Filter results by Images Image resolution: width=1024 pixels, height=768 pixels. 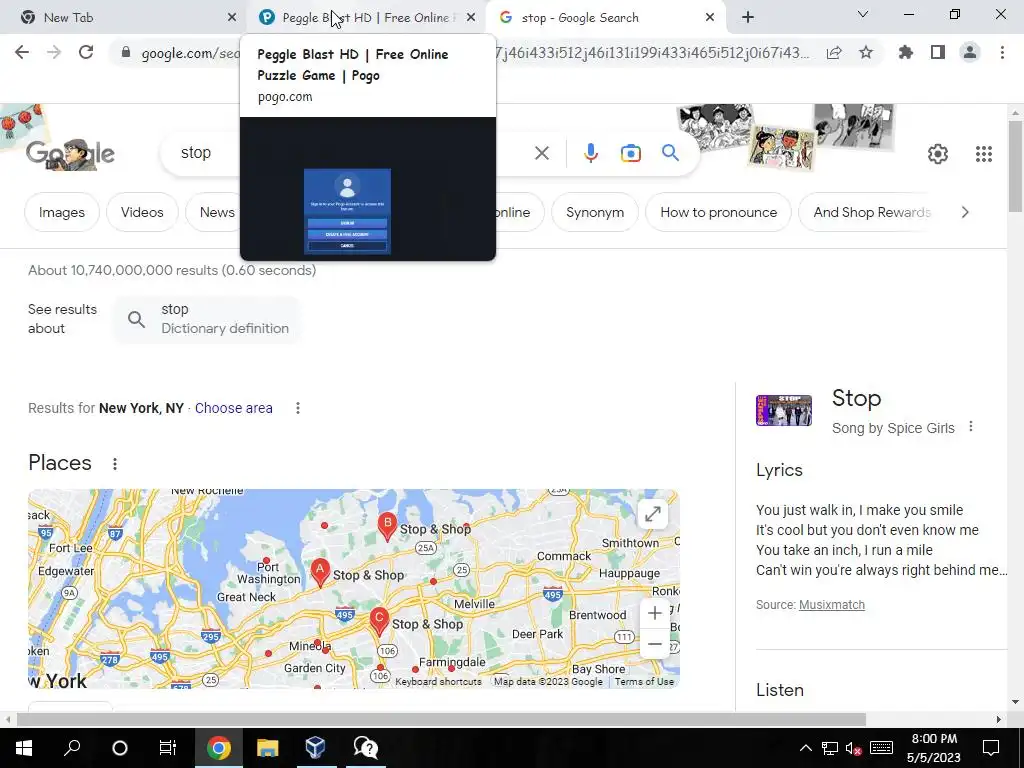(x=62, y=212)
